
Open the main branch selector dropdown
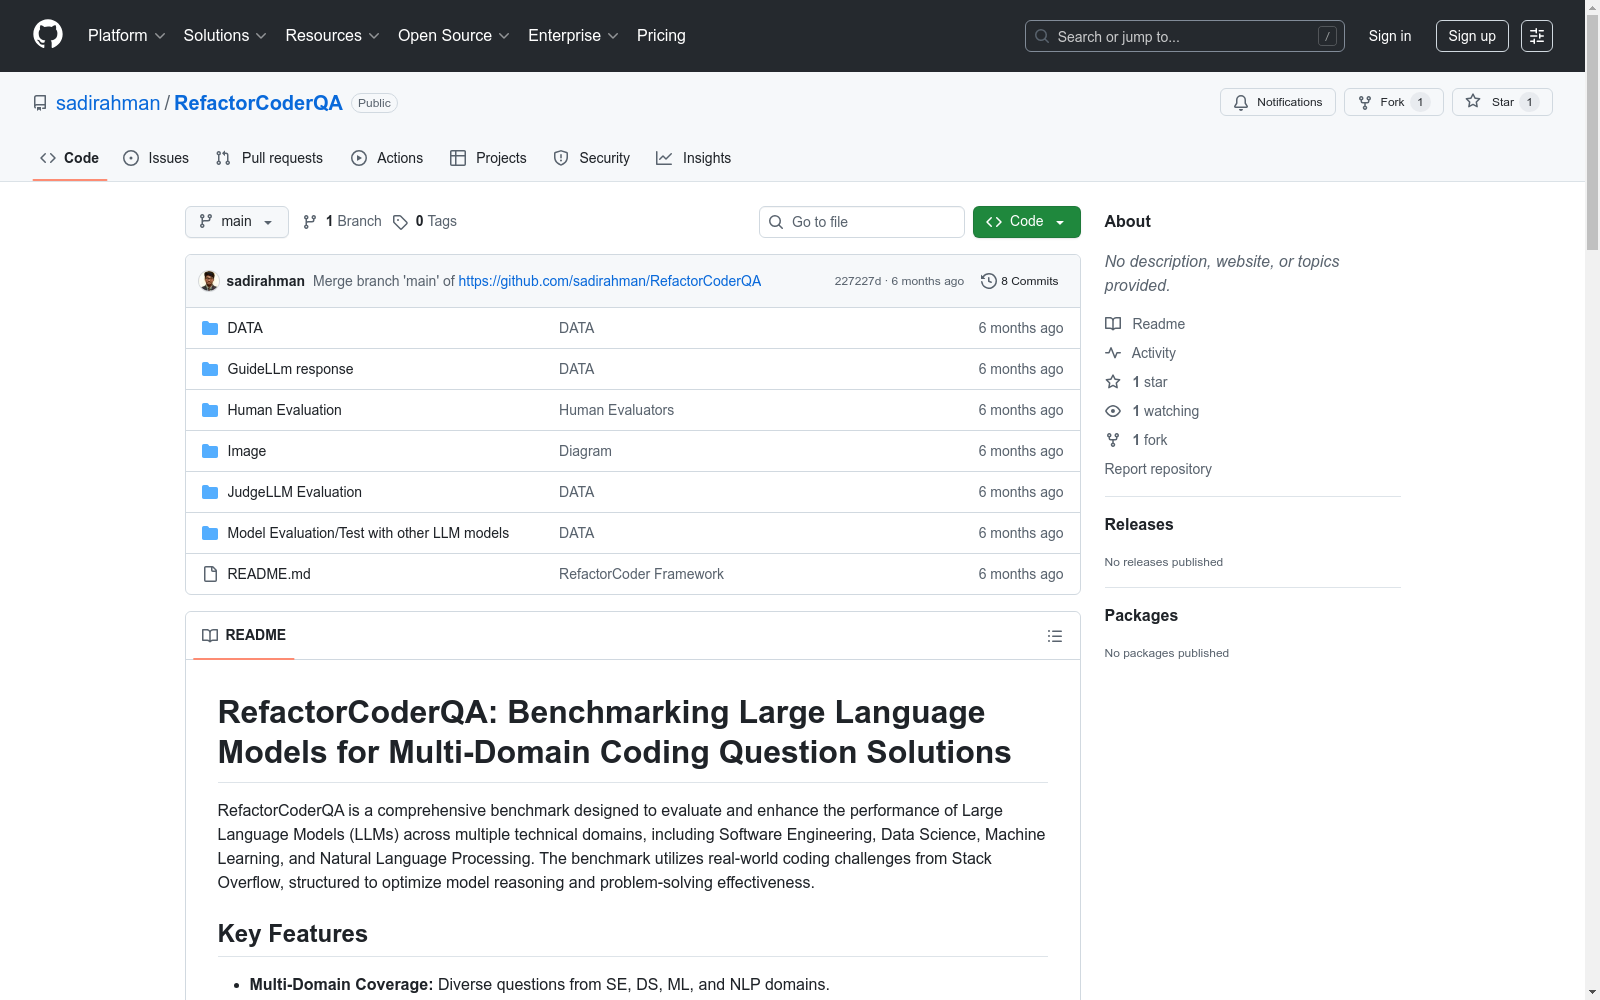[x=237, y=222]
